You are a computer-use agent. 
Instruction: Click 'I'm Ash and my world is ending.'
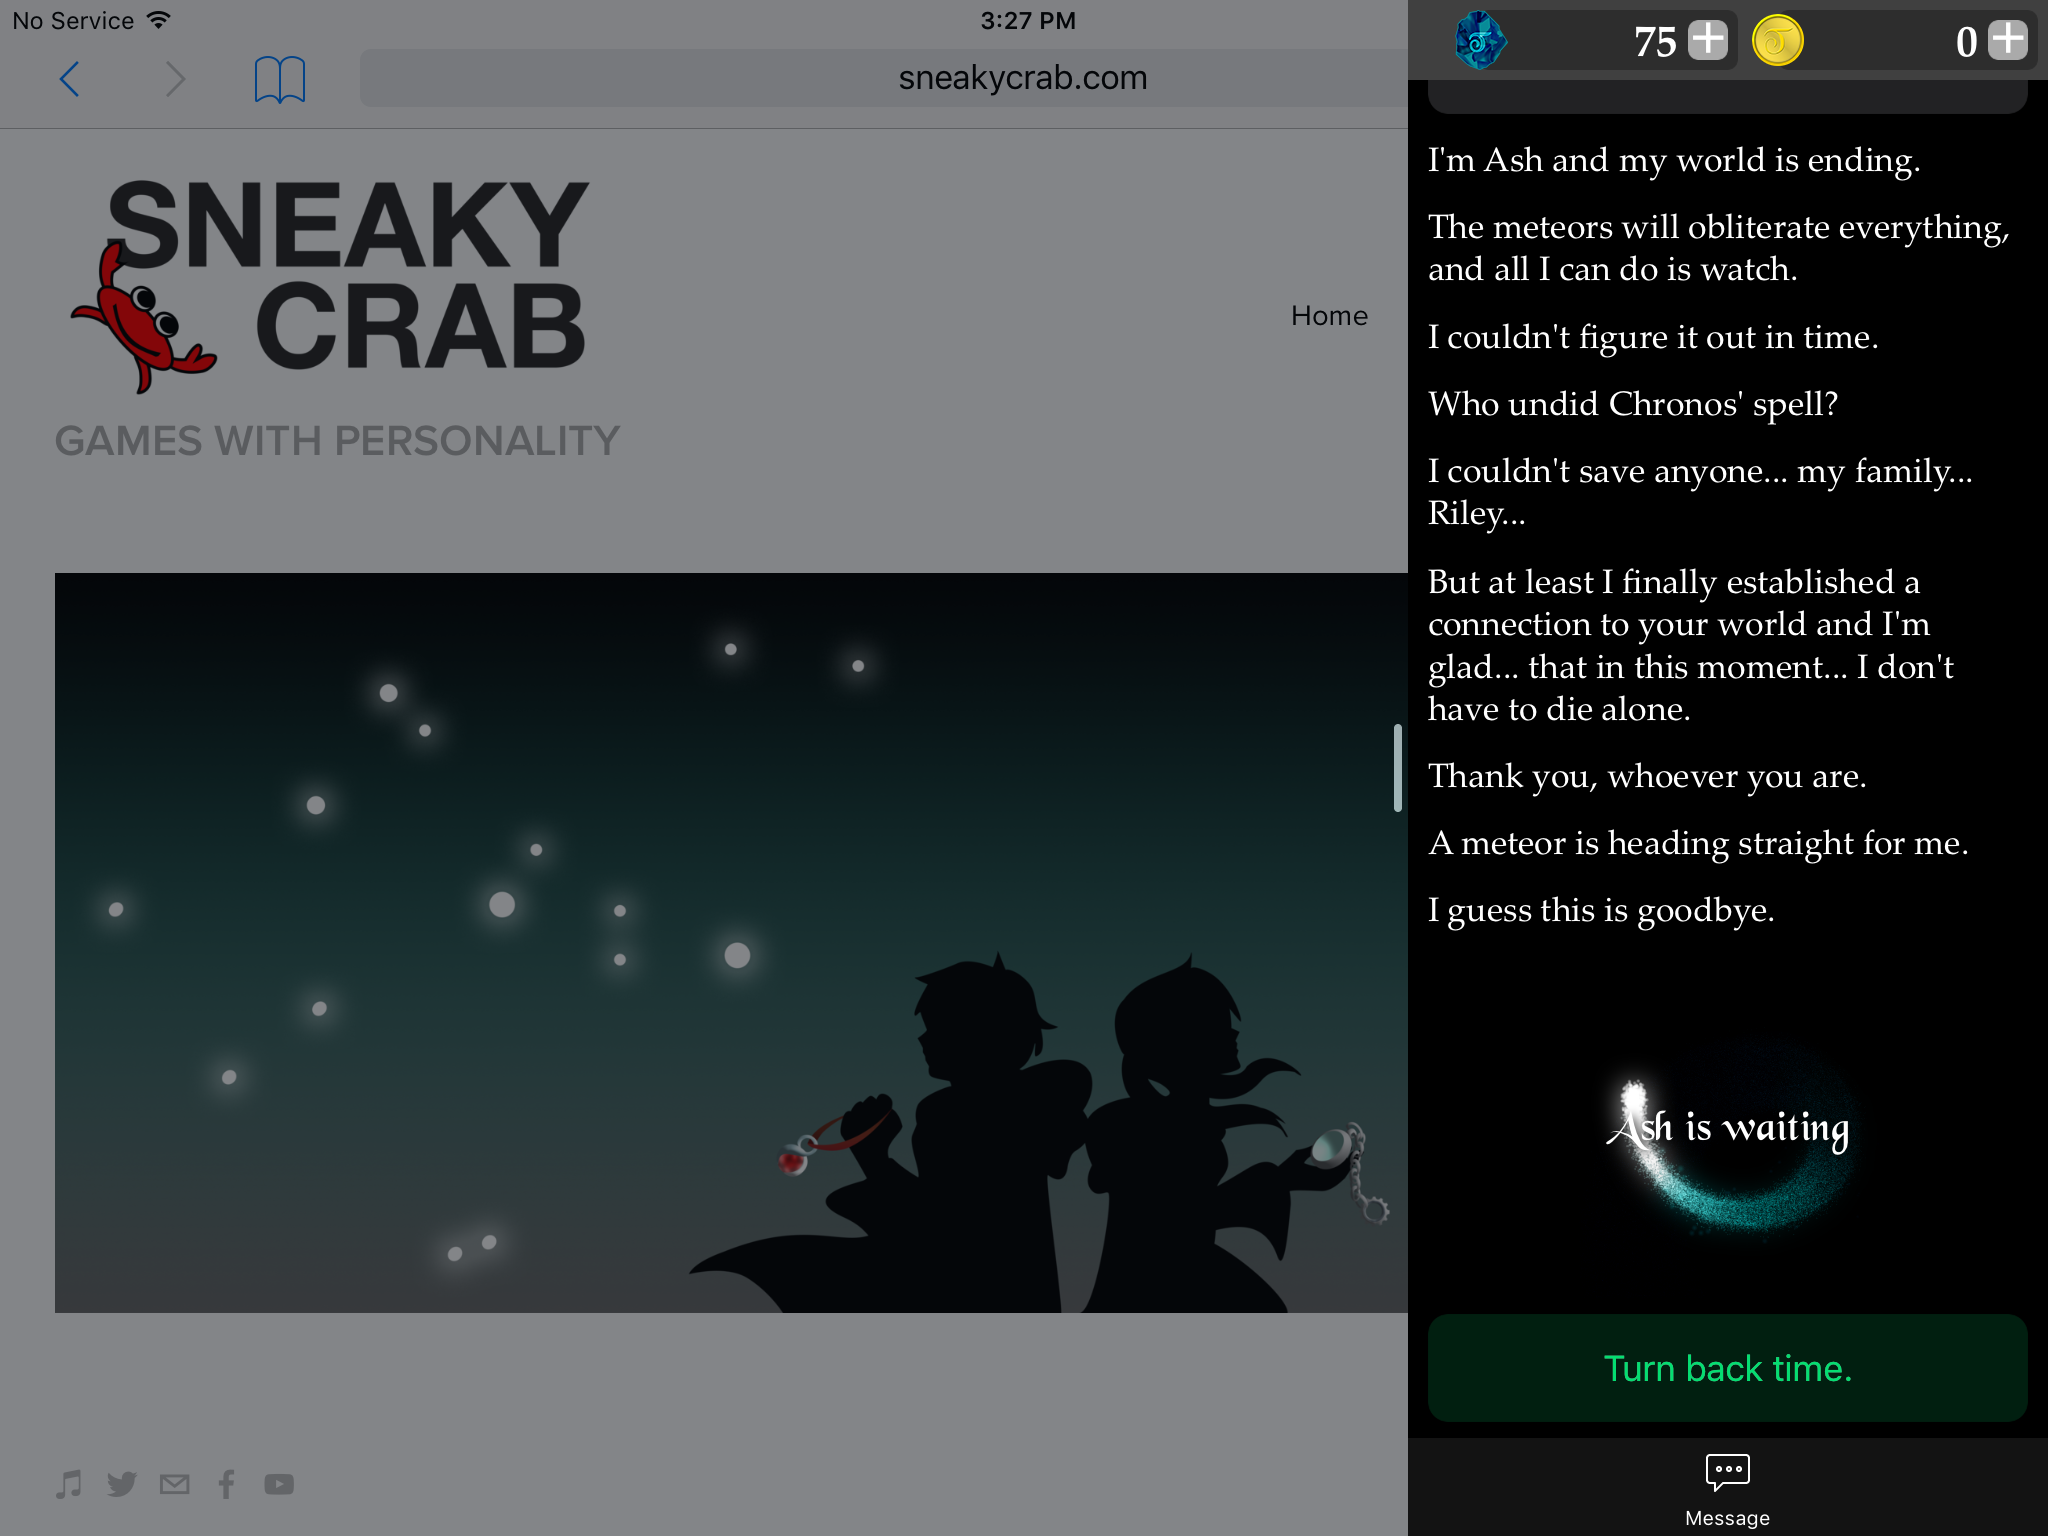coord(1674,160)
